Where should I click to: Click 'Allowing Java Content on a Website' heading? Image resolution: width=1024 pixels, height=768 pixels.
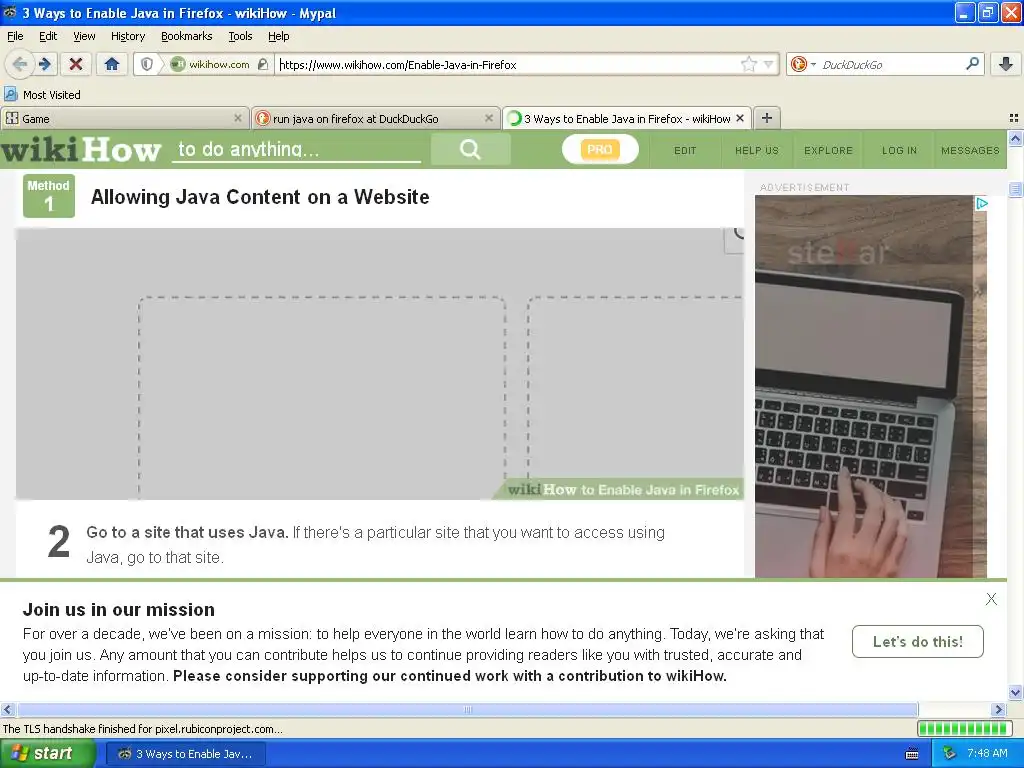[260, 197]
